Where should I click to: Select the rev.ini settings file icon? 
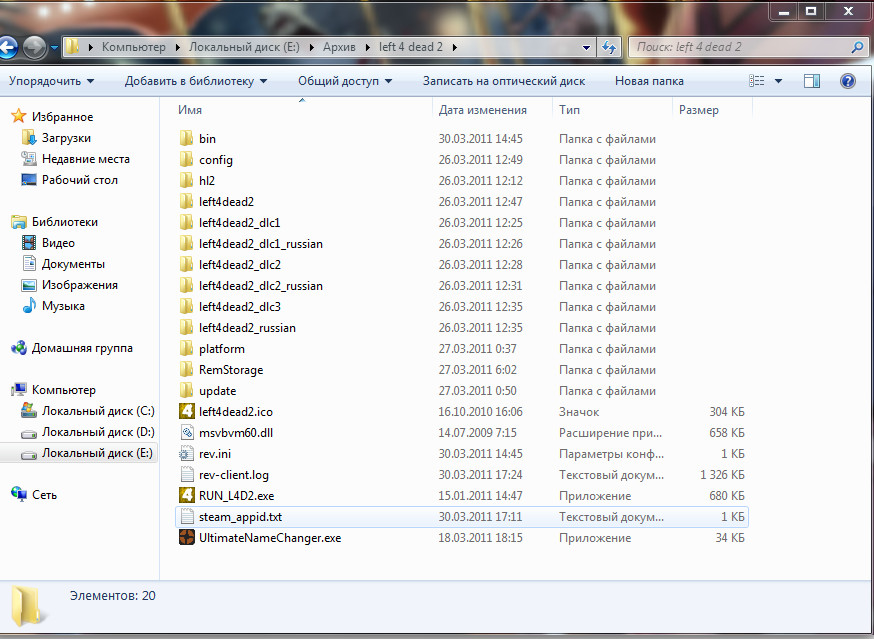click(x=186, y=454)
